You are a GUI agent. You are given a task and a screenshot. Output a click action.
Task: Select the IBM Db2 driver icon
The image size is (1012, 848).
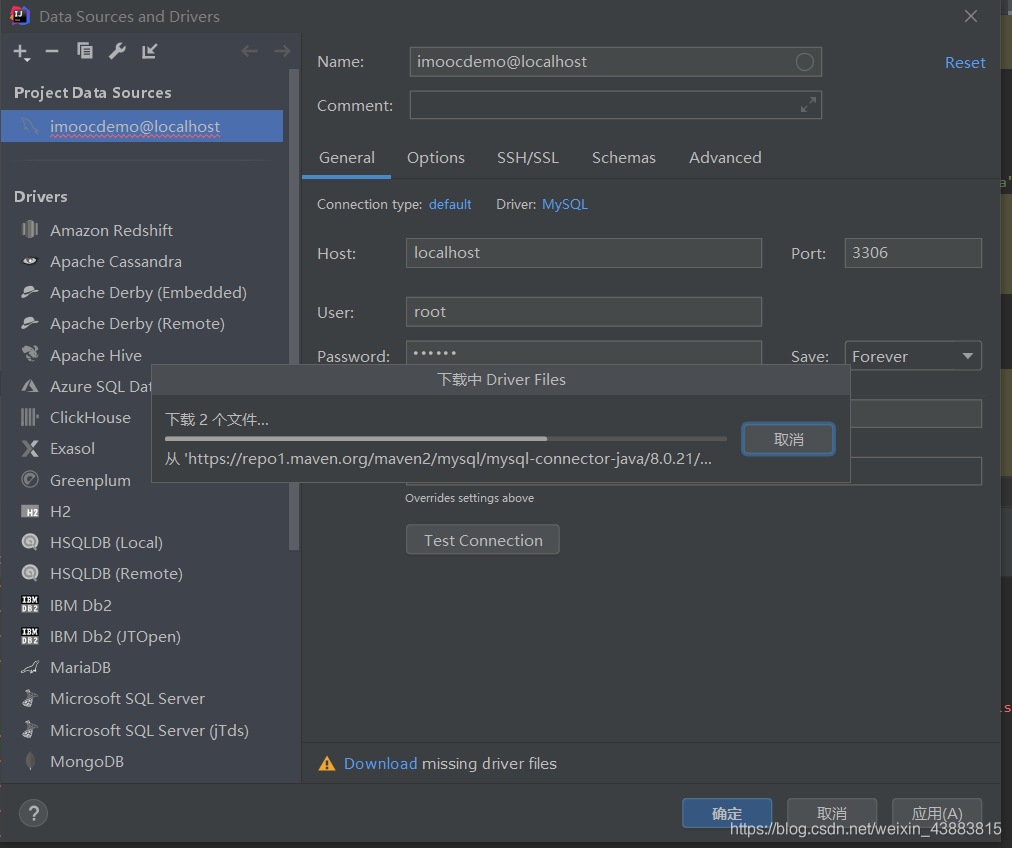point(30,604)
